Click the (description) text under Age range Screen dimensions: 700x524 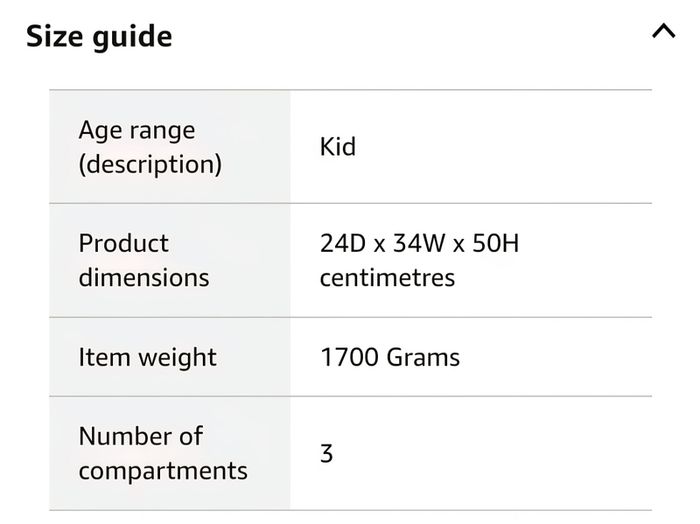point(150,165)
